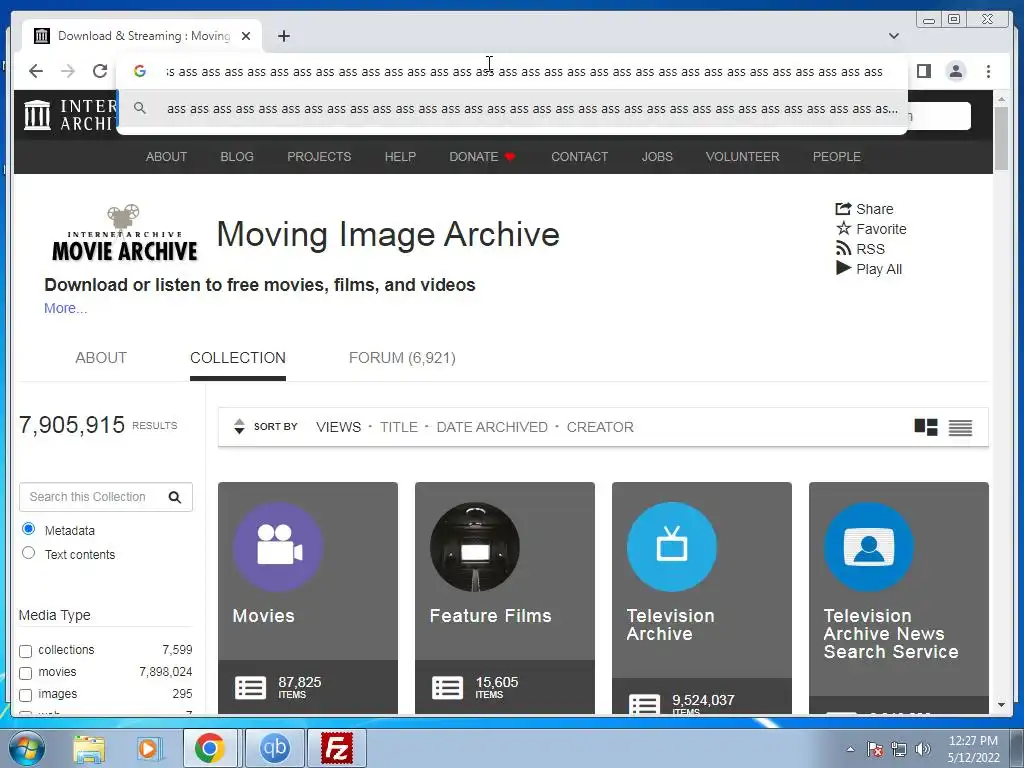Open the PEOPLE navigation link
The image size is (1024, 768).
(x=837, y=157)
